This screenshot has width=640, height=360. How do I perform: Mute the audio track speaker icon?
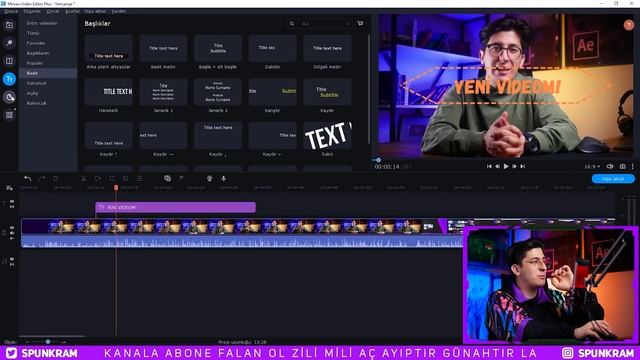click(12, 259)
